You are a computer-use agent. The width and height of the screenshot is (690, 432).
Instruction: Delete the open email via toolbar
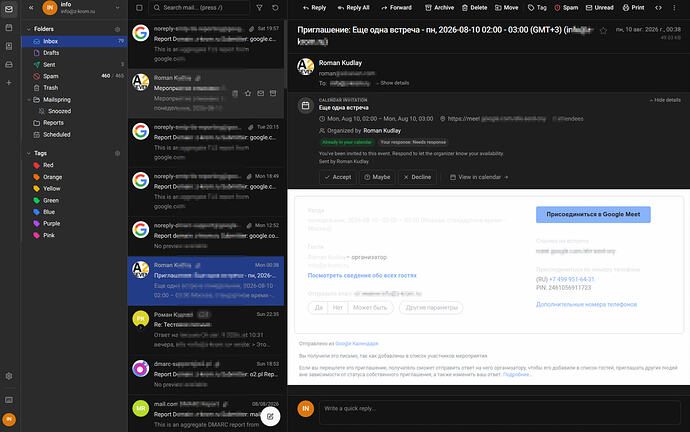[x=474, y=7]
